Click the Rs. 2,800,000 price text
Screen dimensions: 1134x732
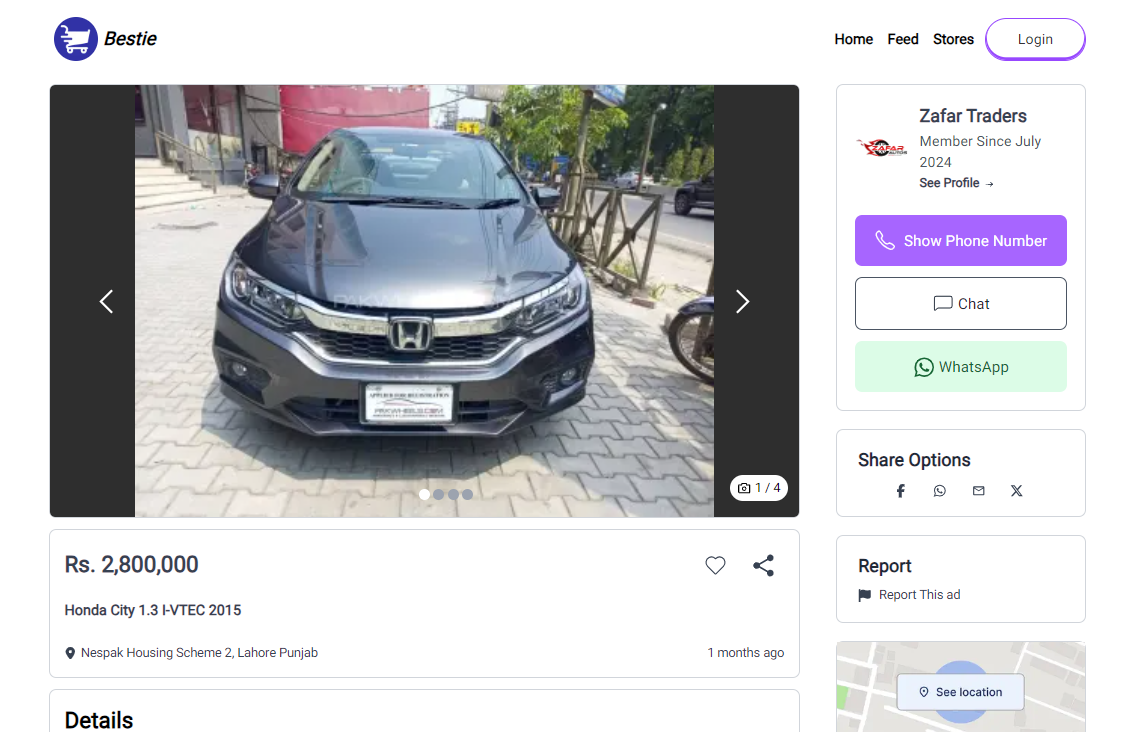click(x=132, y=564)
